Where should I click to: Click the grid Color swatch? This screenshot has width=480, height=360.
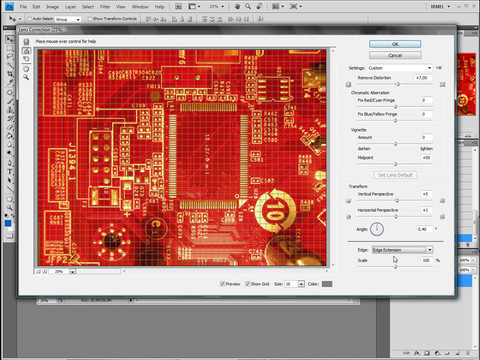click(327, 284)
